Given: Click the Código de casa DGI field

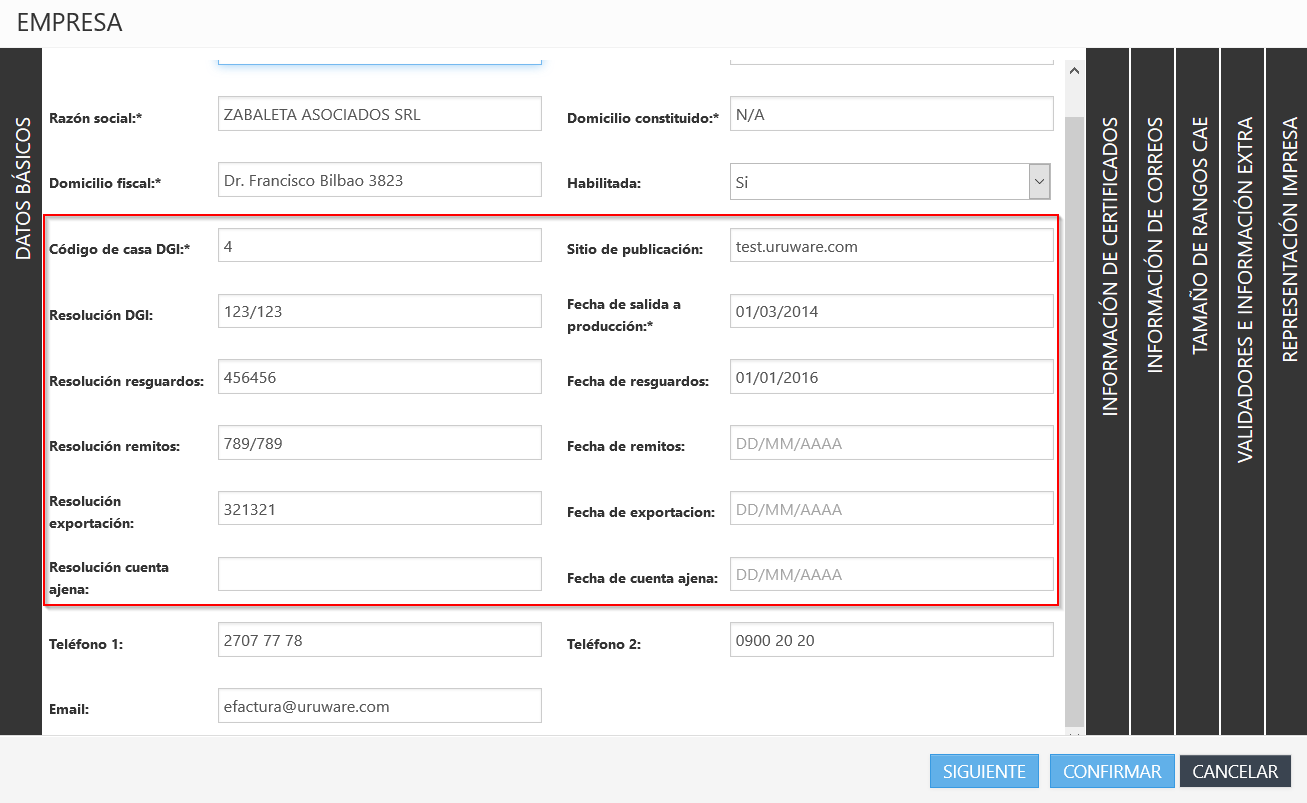Looking at the screenshot, I should point(379,246).
